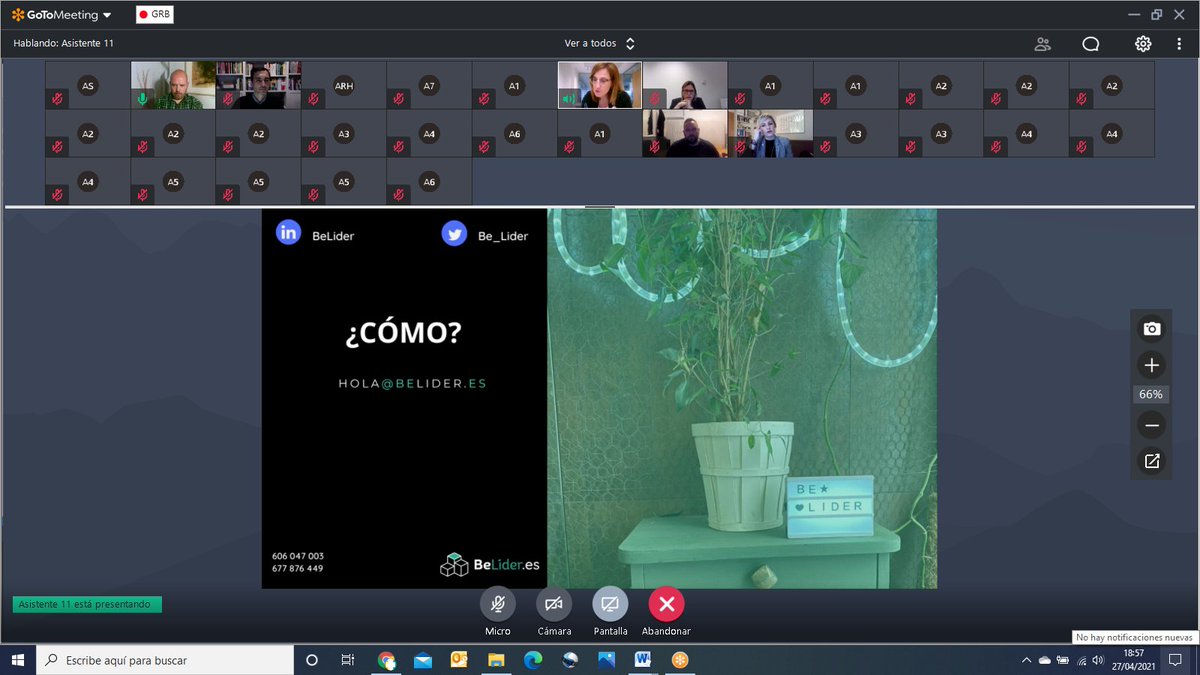
Task: Click the participant panel divider handle
Action: pos(600,207)
